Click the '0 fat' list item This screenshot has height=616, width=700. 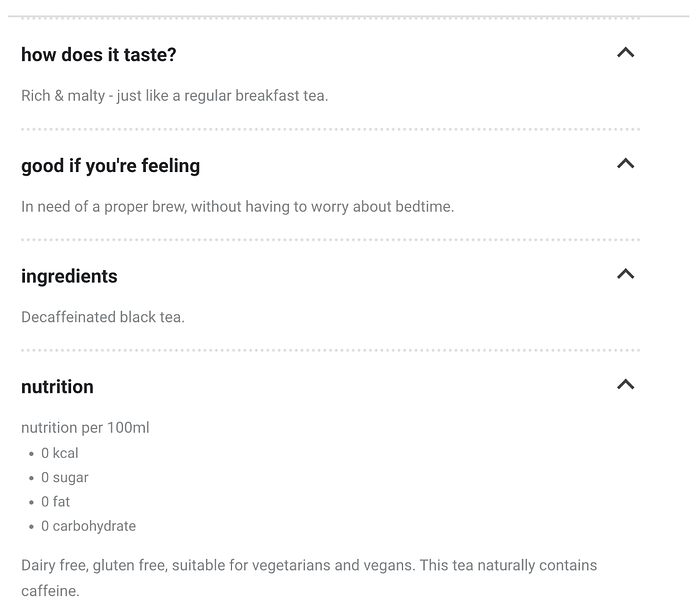(x=55, y=502)
